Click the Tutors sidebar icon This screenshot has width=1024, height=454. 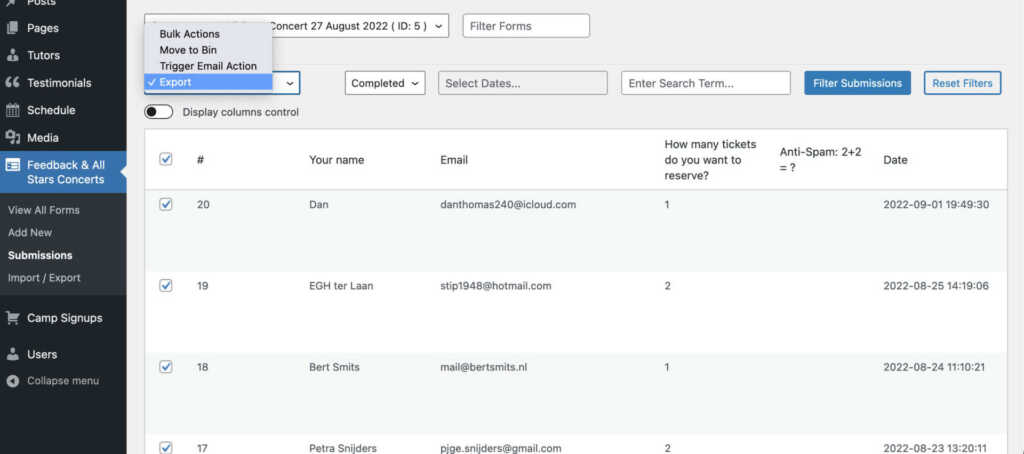12,56
